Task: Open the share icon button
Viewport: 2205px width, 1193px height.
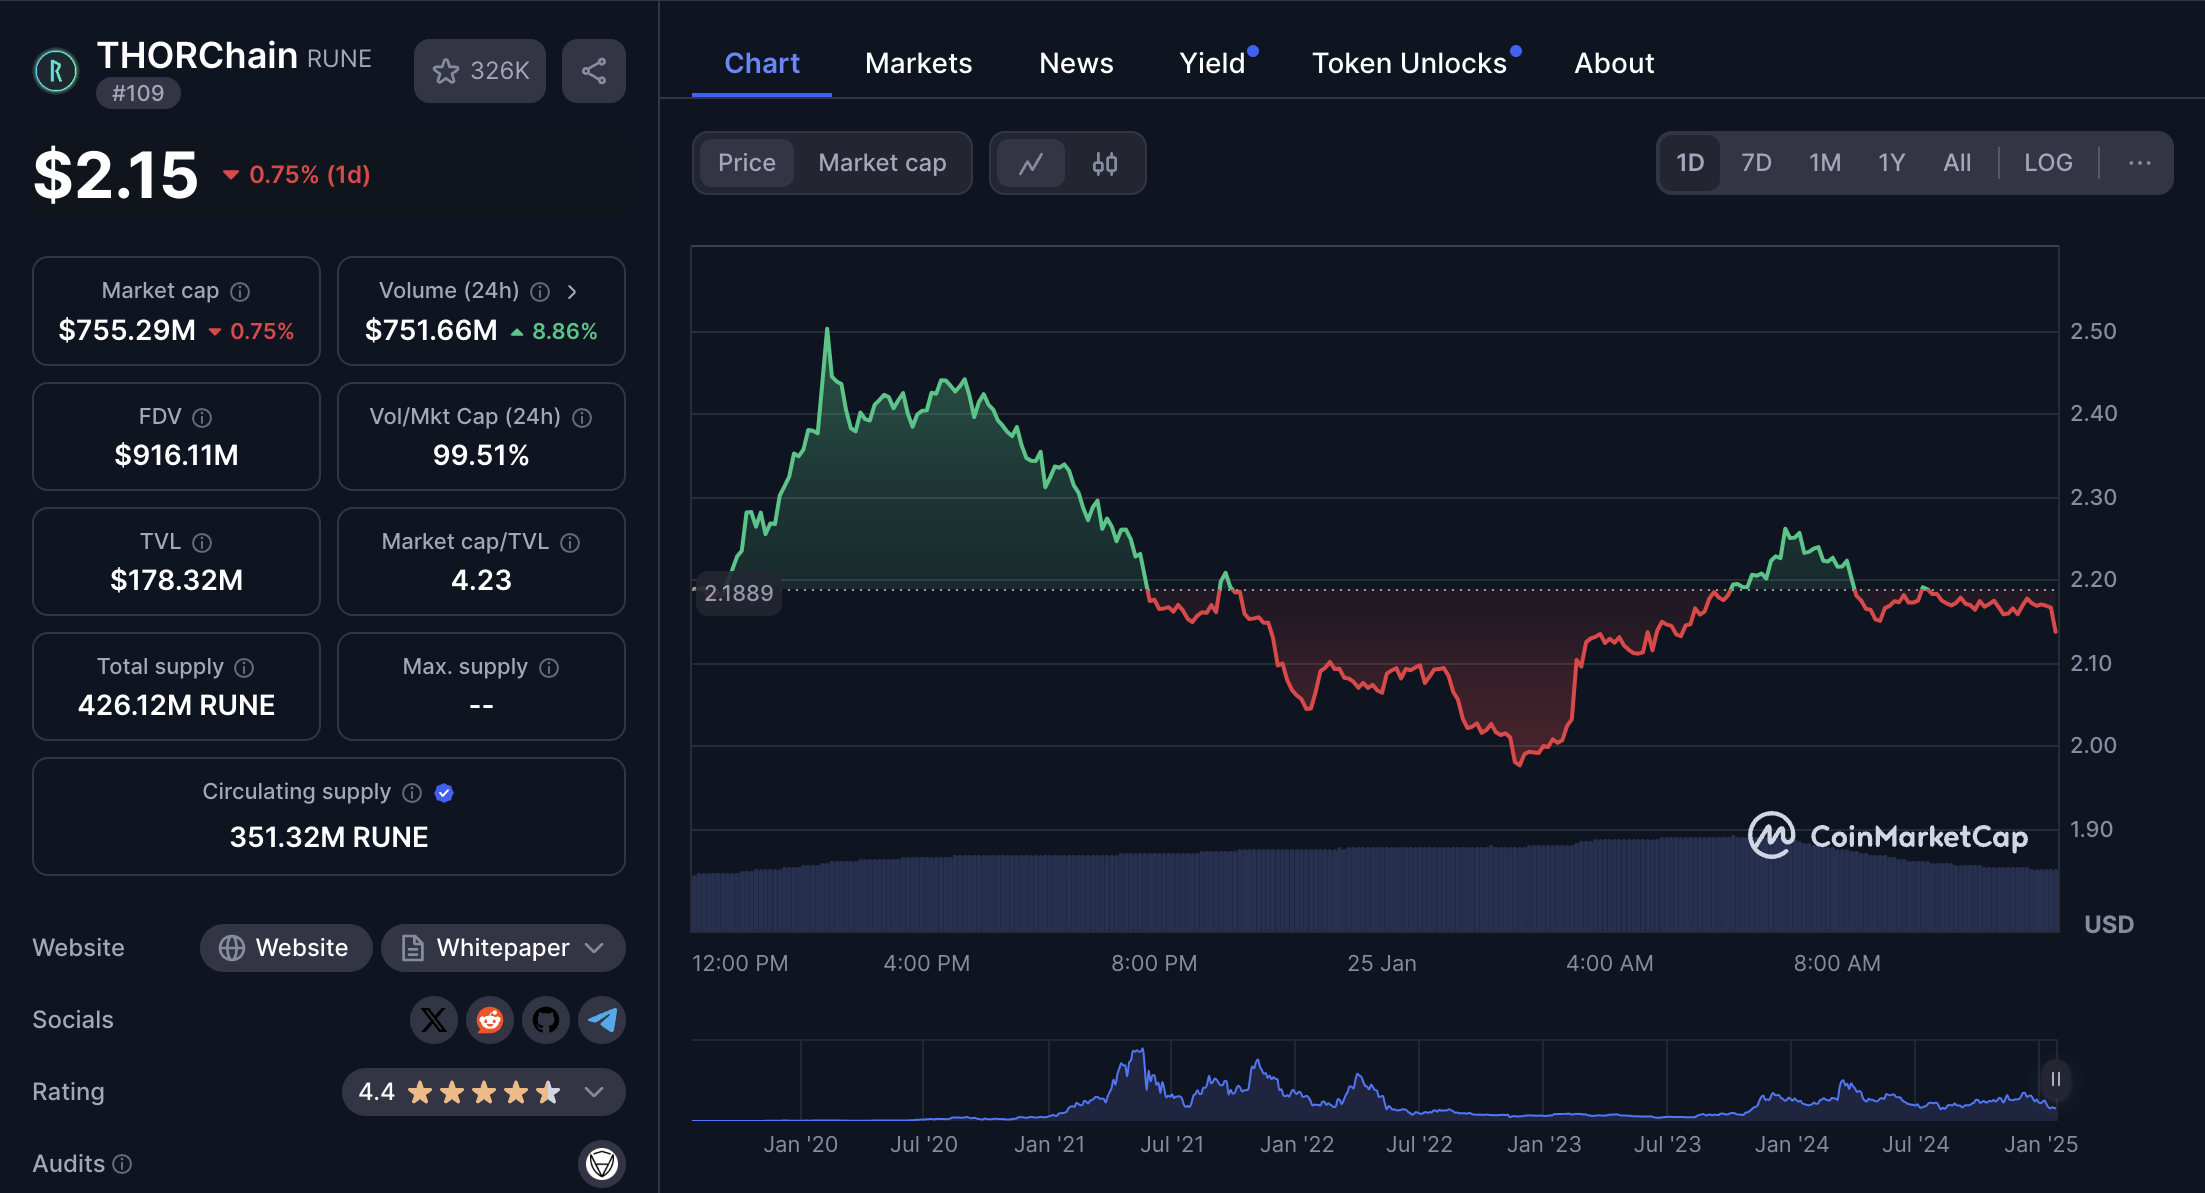Action: pyautogui.click(x=594, y=71)
